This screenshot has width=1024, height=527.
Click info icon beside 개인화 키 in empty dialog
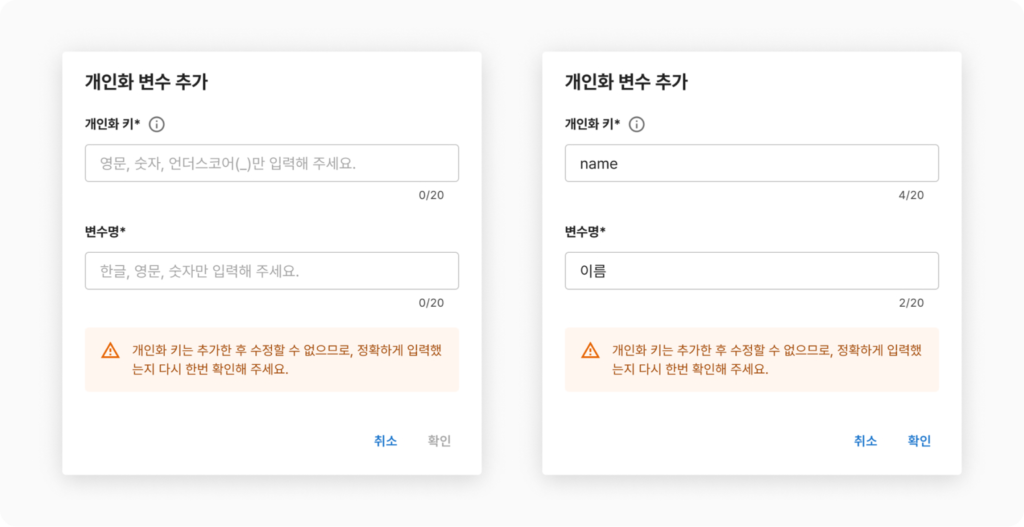(x=156, y=125)
